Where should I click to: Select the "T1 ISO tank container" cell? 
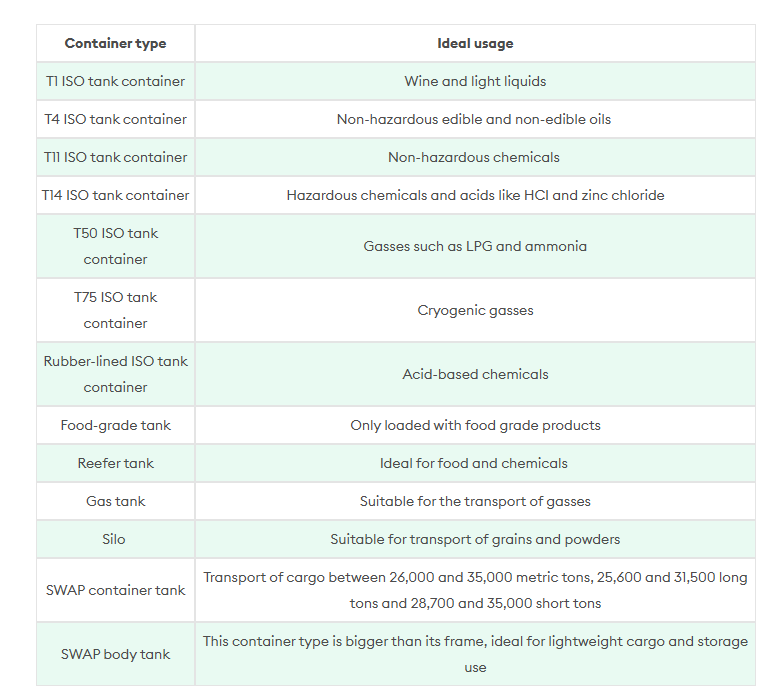115,81
